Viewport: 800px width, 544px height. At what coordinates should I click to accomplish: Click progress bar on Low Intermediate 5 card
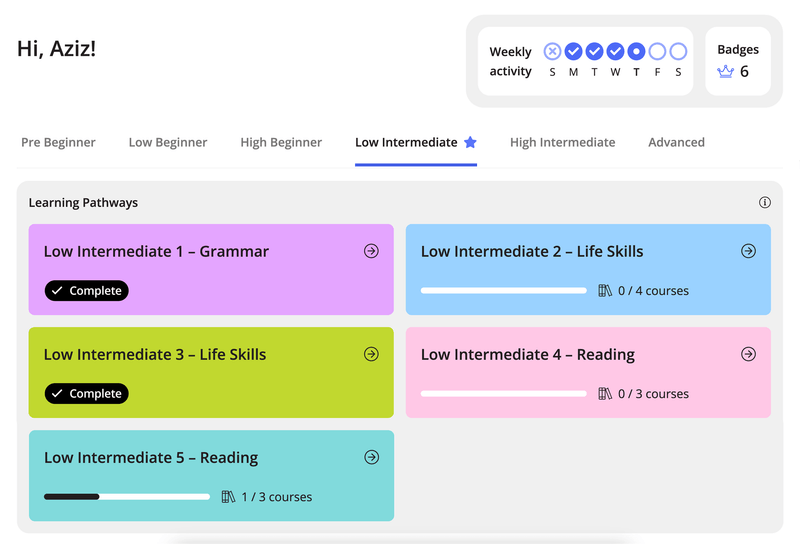(x=127, y=497)
